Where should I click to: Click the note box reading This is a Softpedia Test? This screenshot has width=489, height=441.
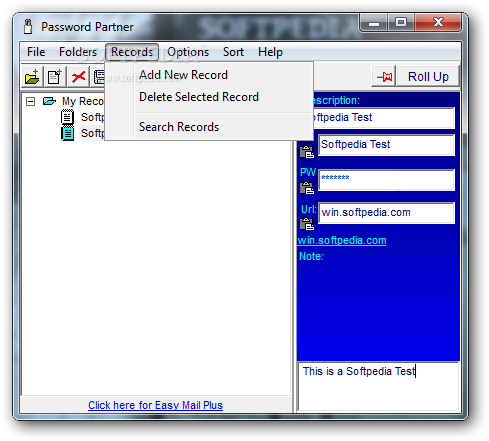(x=378, y=387)
